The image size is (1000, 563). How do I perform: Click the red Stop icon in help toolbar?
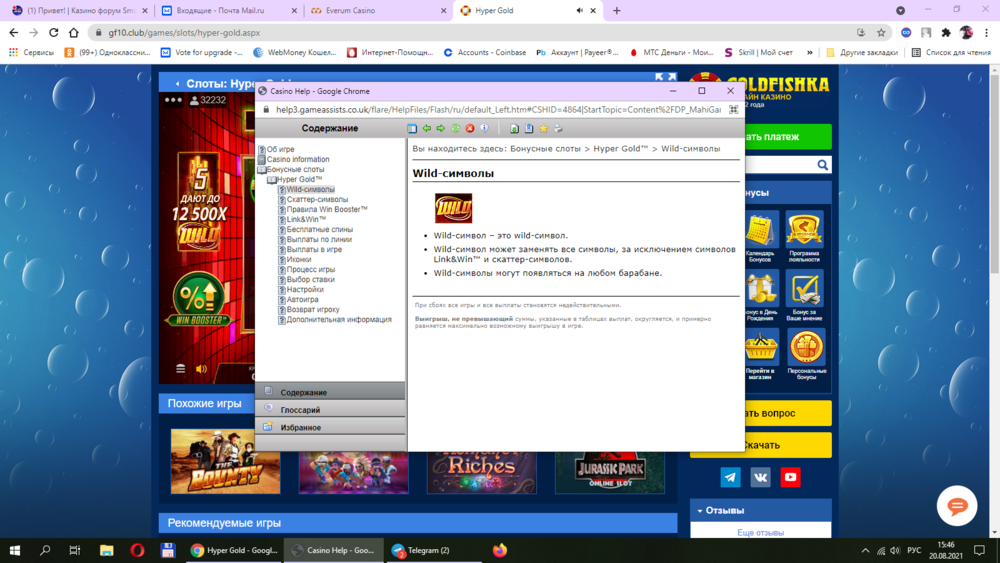point(470,129)
